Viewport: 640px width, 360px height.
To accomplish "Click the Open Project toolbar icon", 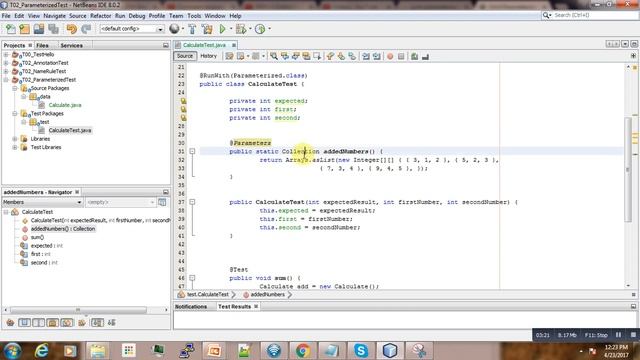I will [39, 29].
